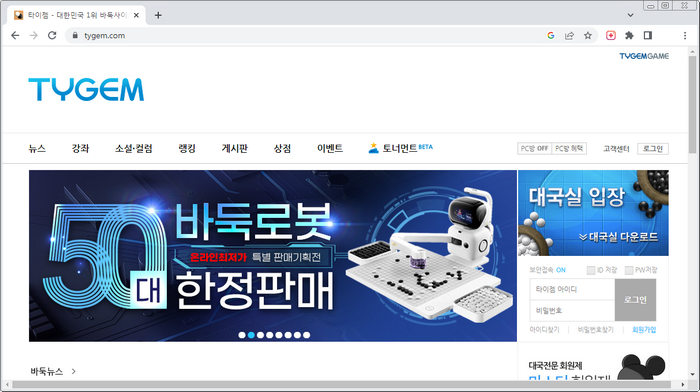Toggle the PC방 OFF button
The height and width of the screenshot is (392, 700).
coord(534,148)
